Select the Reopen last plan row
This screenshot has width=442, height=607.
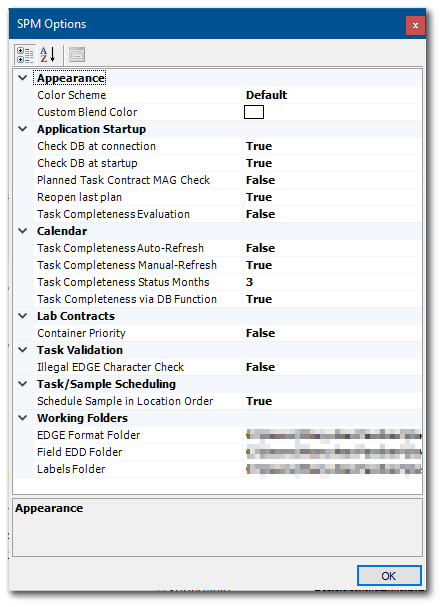pyautogui.click(x=228, y=197)
